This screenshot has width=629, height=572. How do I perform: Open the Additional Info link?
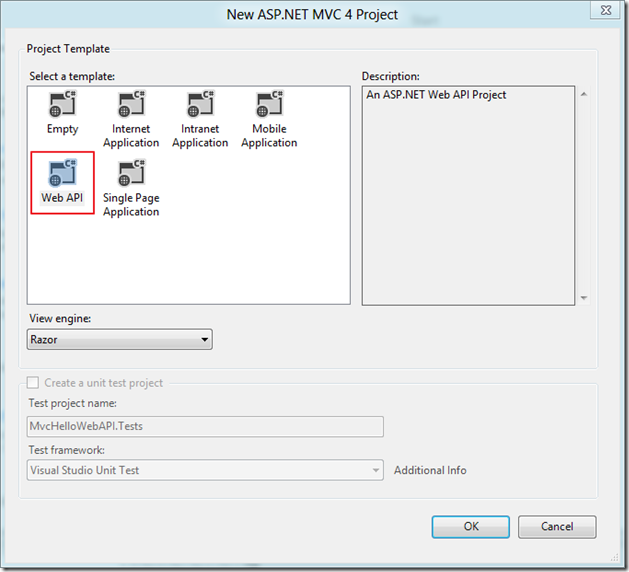coord(430,470)
